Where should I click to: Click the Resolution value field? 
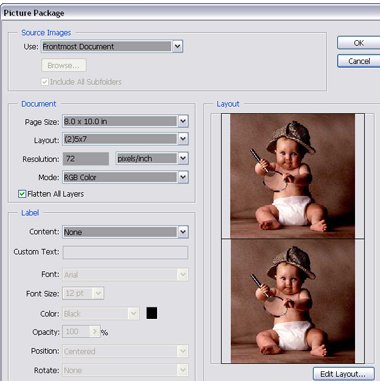pos(86,159)
